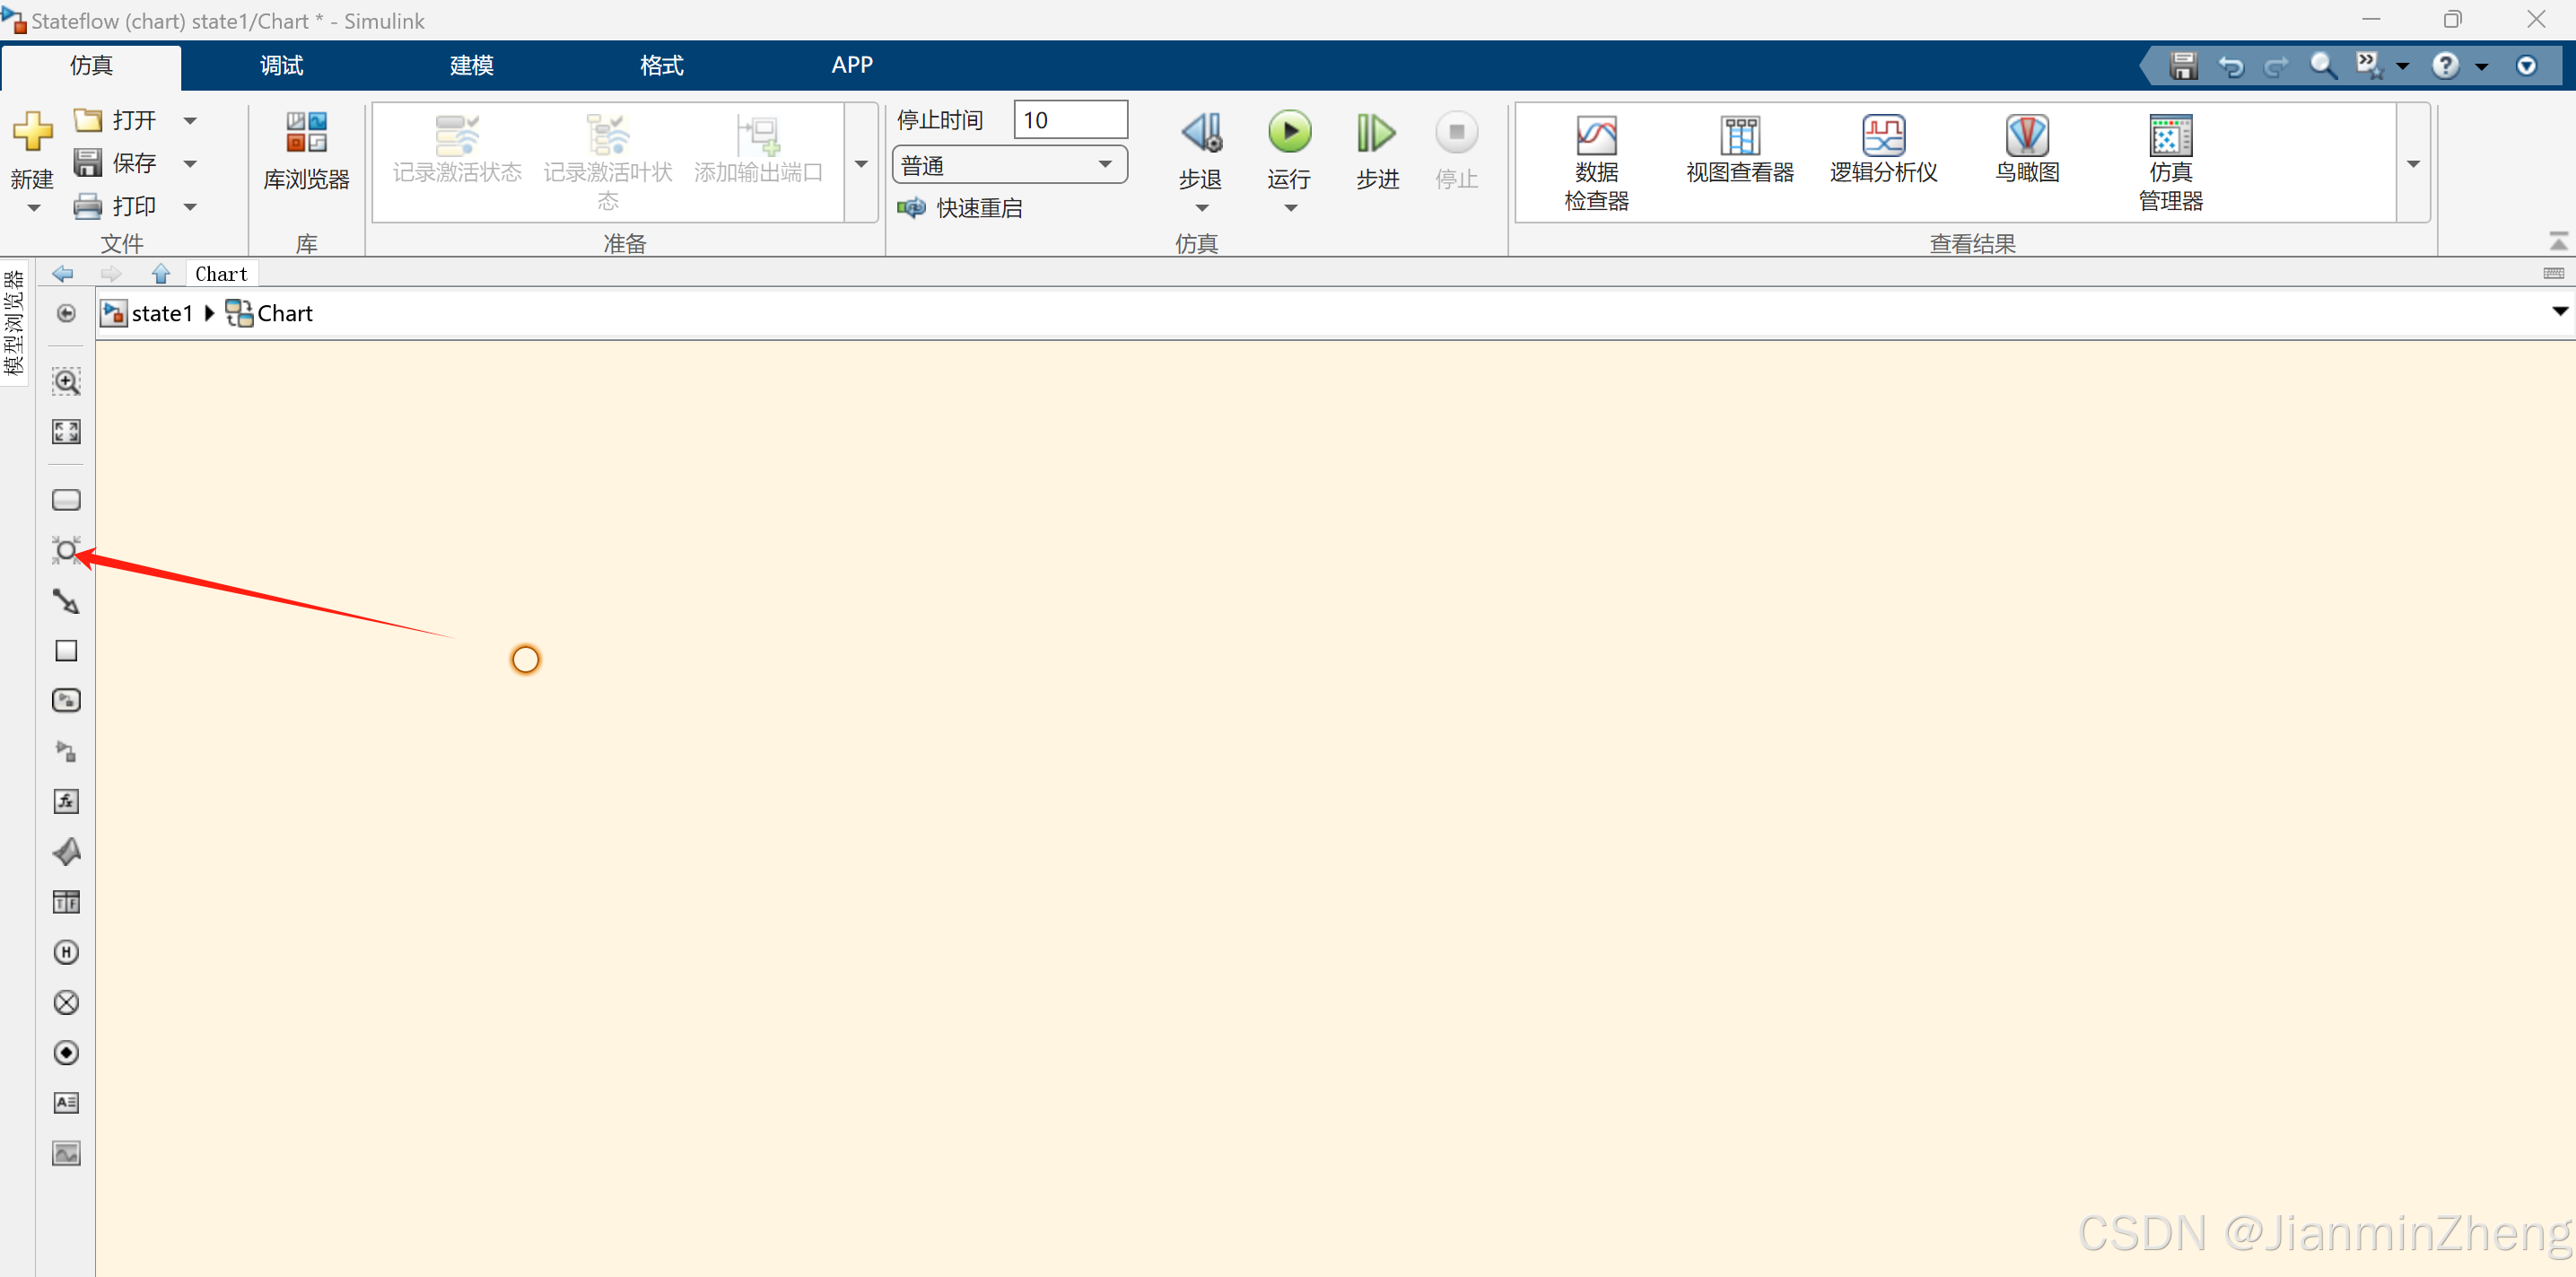2576x1277 pixels.
Task: Select the State tool in palette
Action: pos(66,500)
